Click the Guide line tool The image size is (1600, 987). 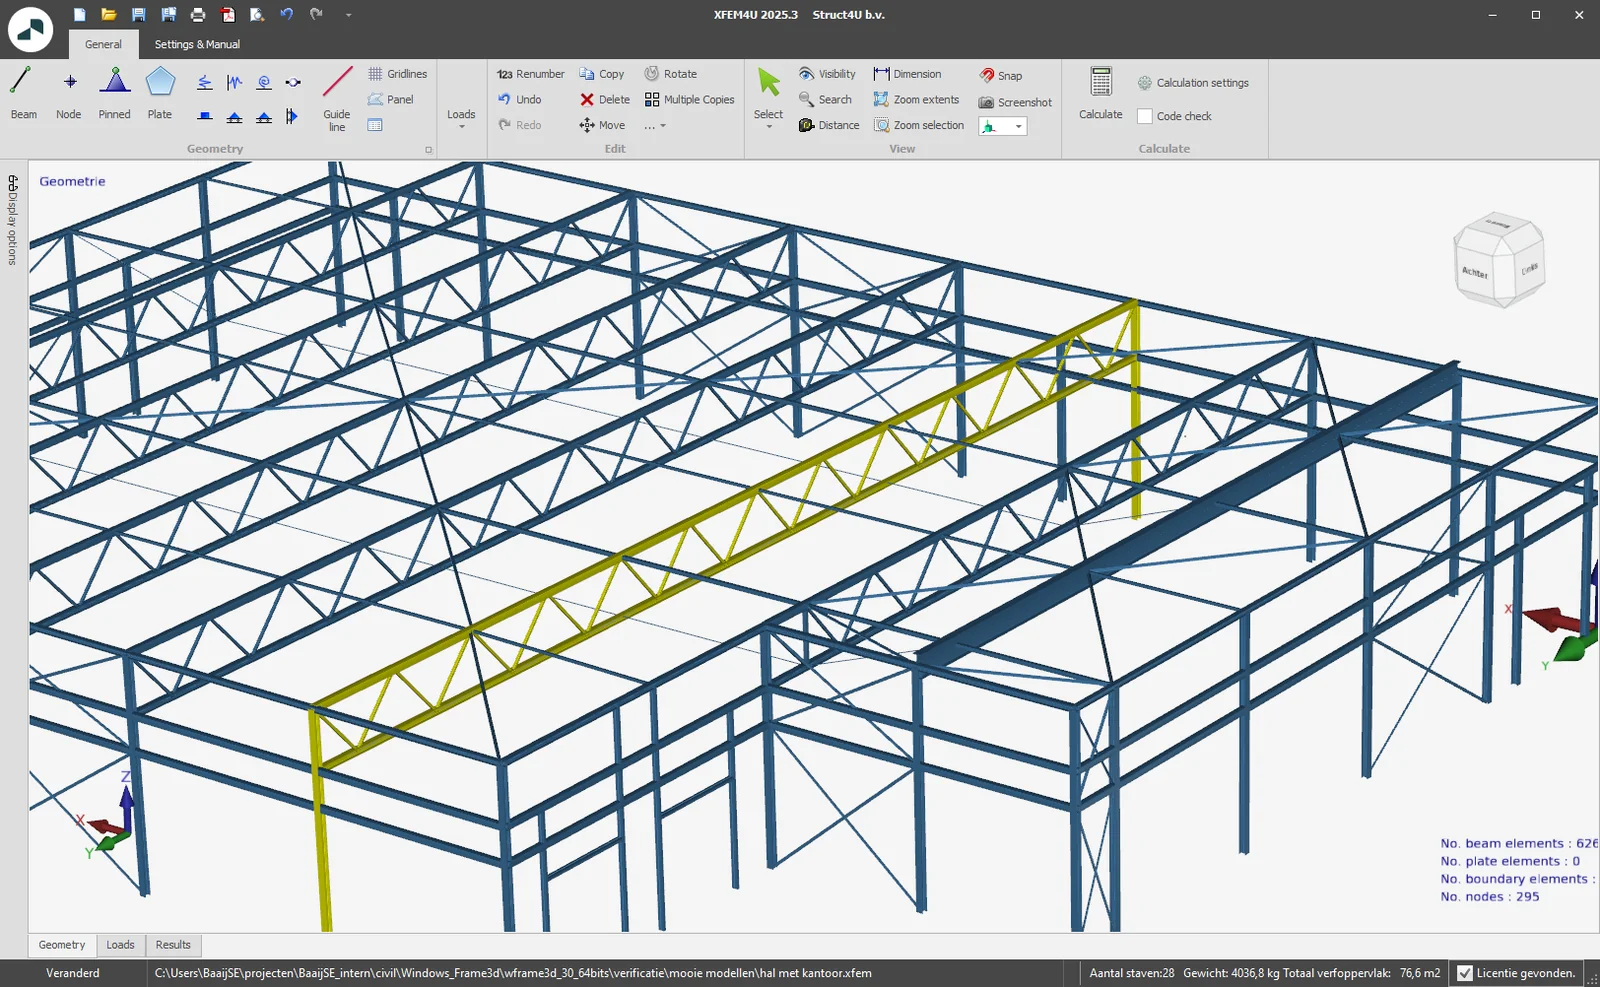(x=337, y=98)
